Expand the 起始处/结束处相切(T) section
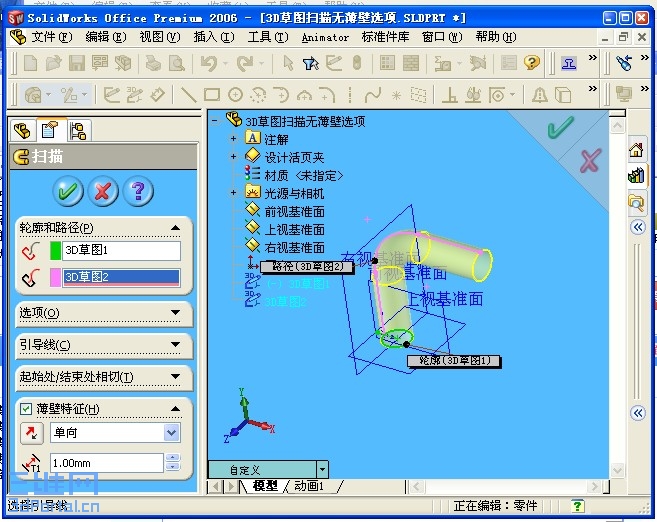This screenshot has width=657, height=522. click(176, 376)
